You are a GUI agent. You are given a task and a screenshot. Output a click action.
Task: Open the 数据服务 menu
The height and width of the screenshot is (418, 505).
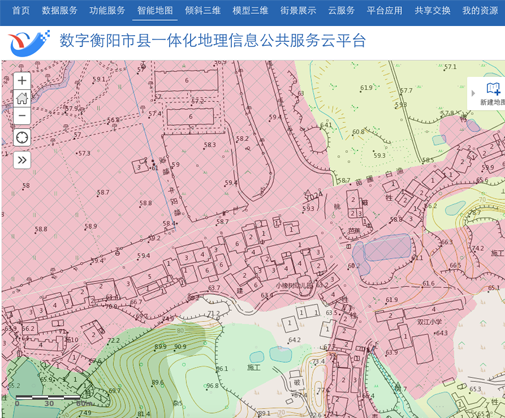(59, 11)
